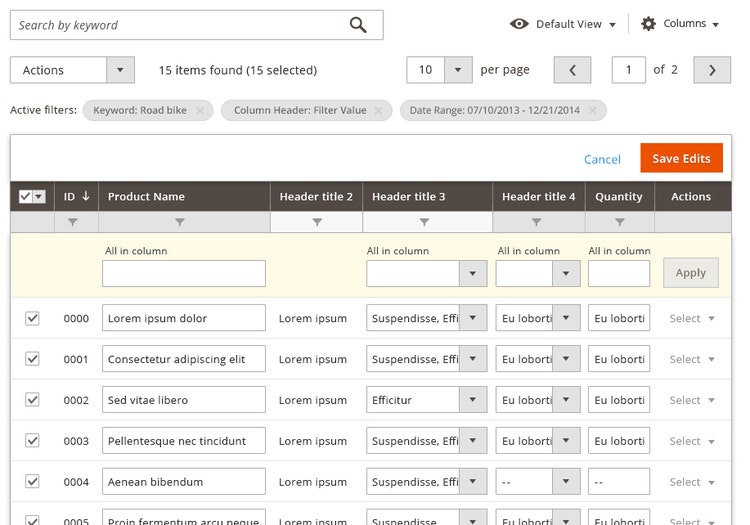750x525 pixels.
Task: Click the Product Name column filter funnel
Action: click(180, 222)
